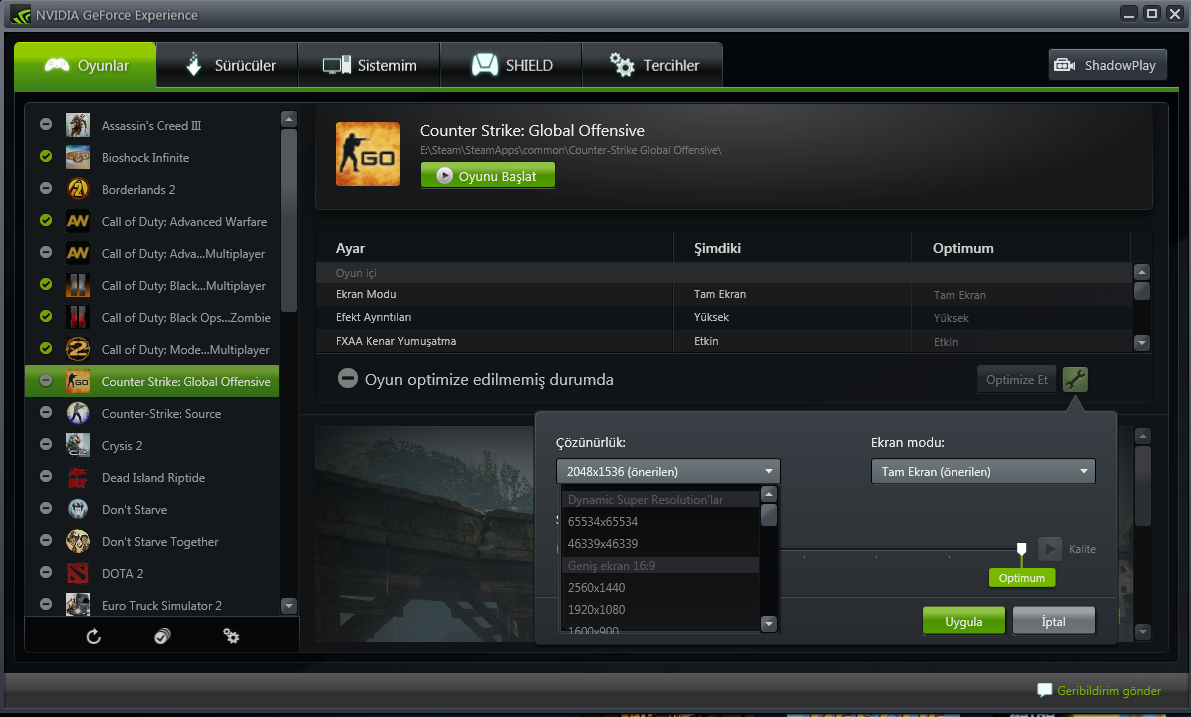Viewport: 1191px width, 717px height.
Task: Click the optimize-all checkmark icon below game list
Action: (162, 636)
